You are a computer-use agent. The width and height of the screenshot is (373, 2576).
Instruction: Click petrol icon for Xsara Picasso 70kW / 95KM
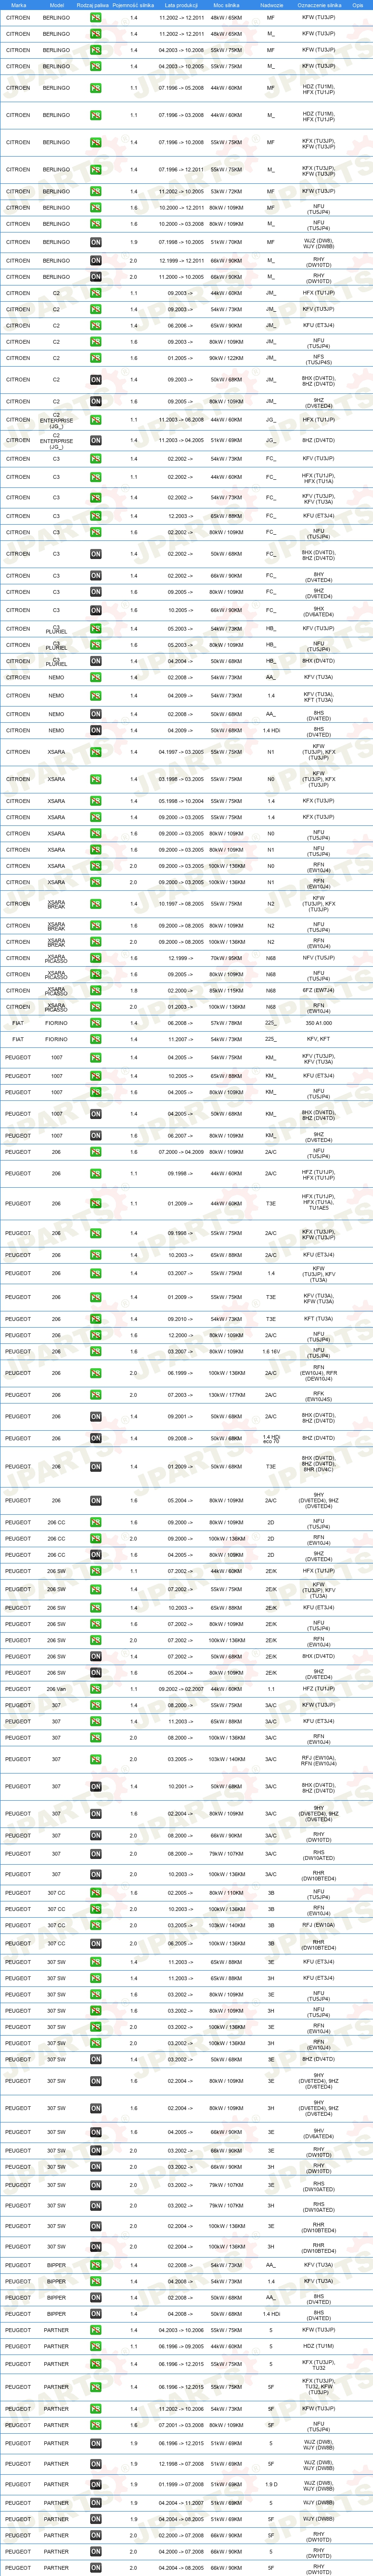coord(96,958)
